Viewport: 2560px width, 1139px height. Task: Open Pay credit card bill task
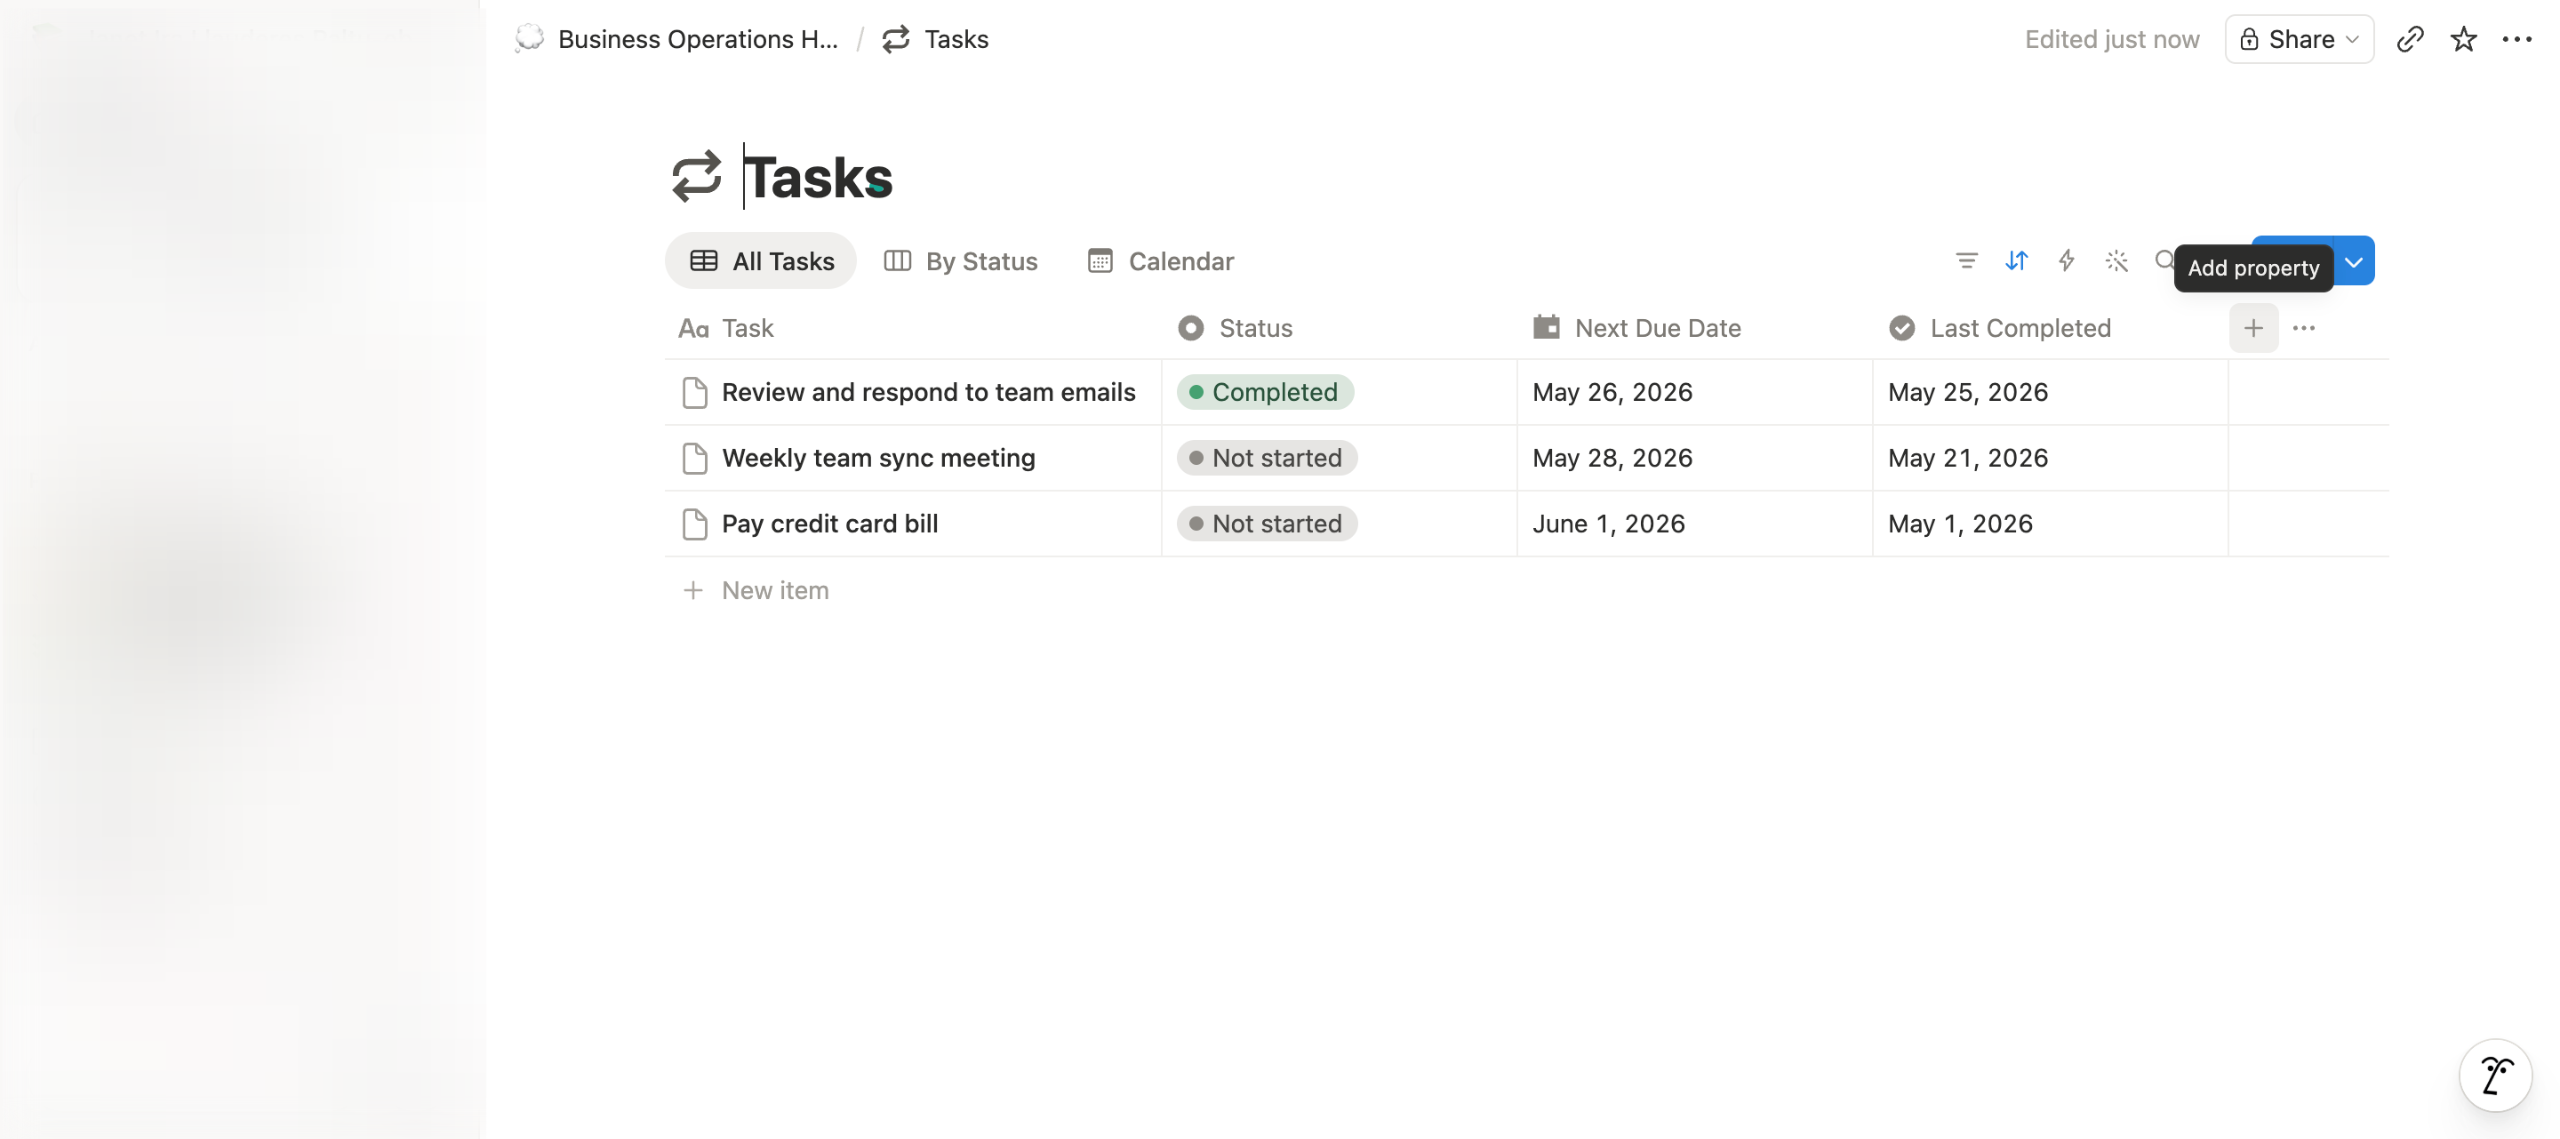tap(830, 524)
